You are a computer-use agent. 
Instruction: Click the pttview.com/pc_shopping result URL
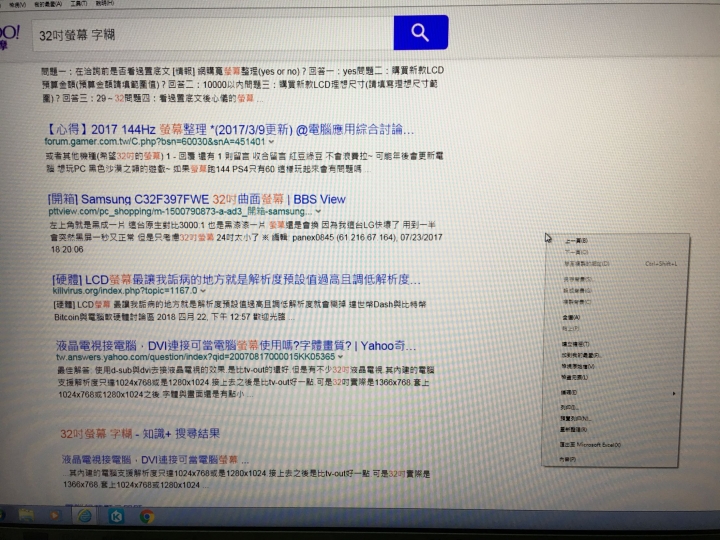(180, 212)
